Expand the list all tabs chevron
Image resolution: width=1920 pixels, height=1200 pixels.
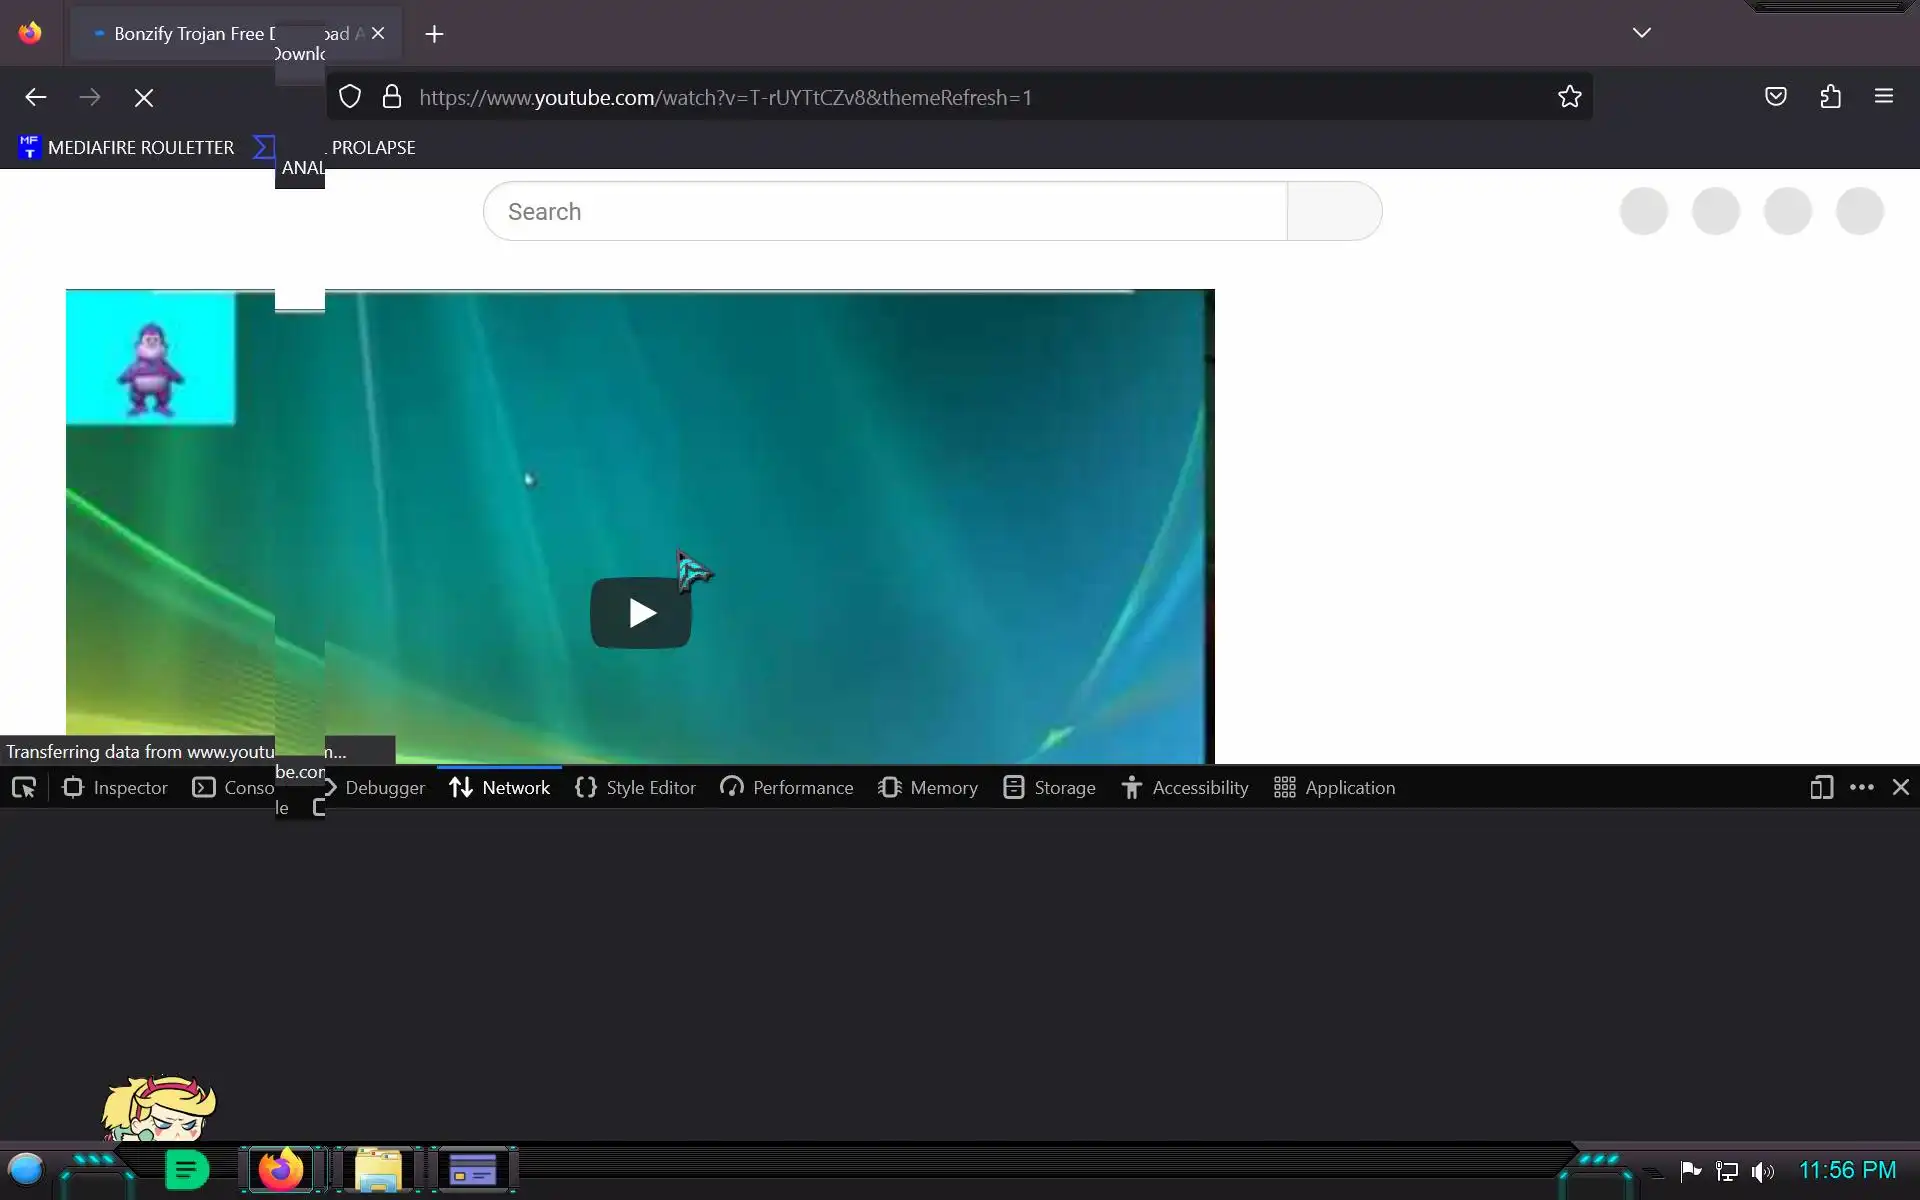[1641, 33]
